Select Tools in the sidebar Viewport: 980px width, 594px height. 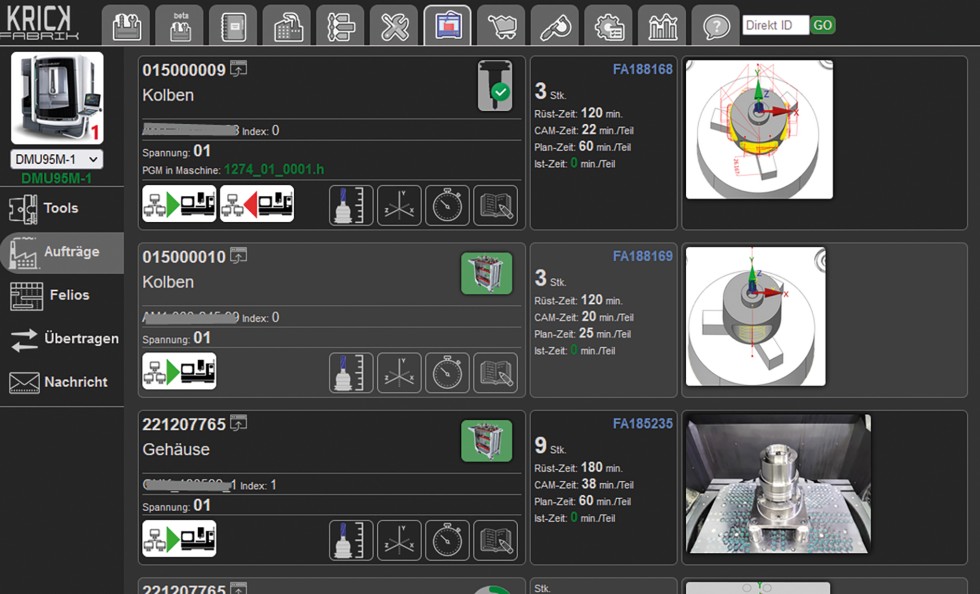click(60, 208)
